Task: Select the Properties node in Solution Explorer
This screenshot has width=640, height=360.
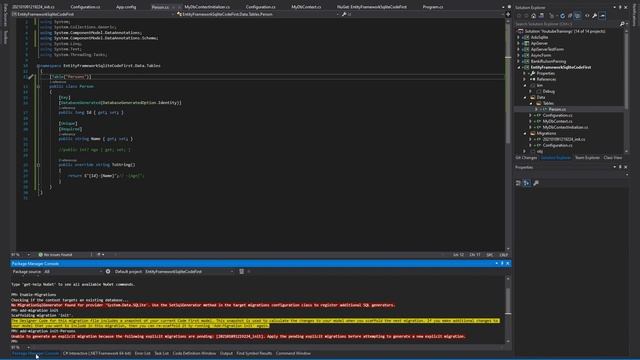Action: tap(546, 73)
